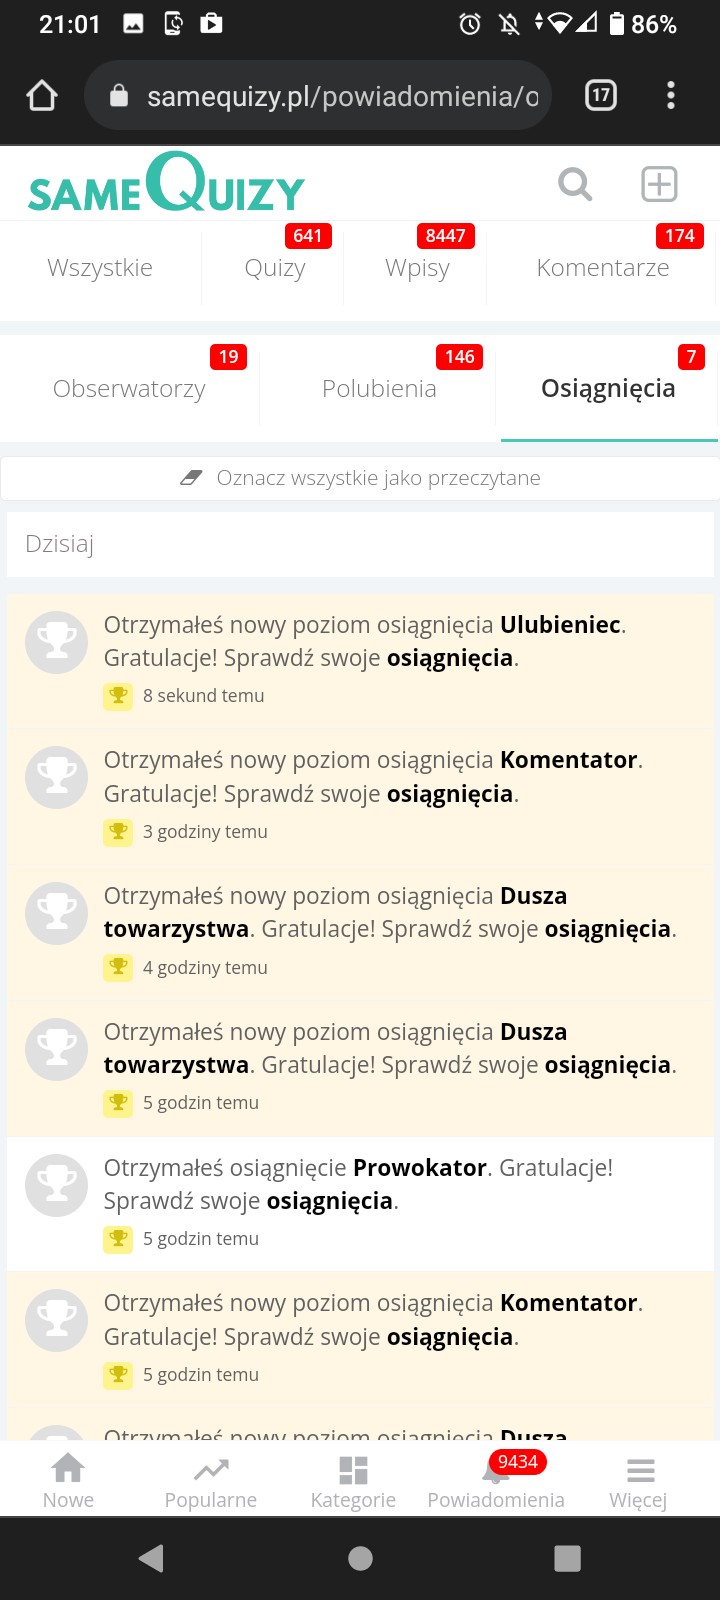The image size is (720, 1600).
Task: Open the Ulubieniec achievement link
Action: [560, 625]
